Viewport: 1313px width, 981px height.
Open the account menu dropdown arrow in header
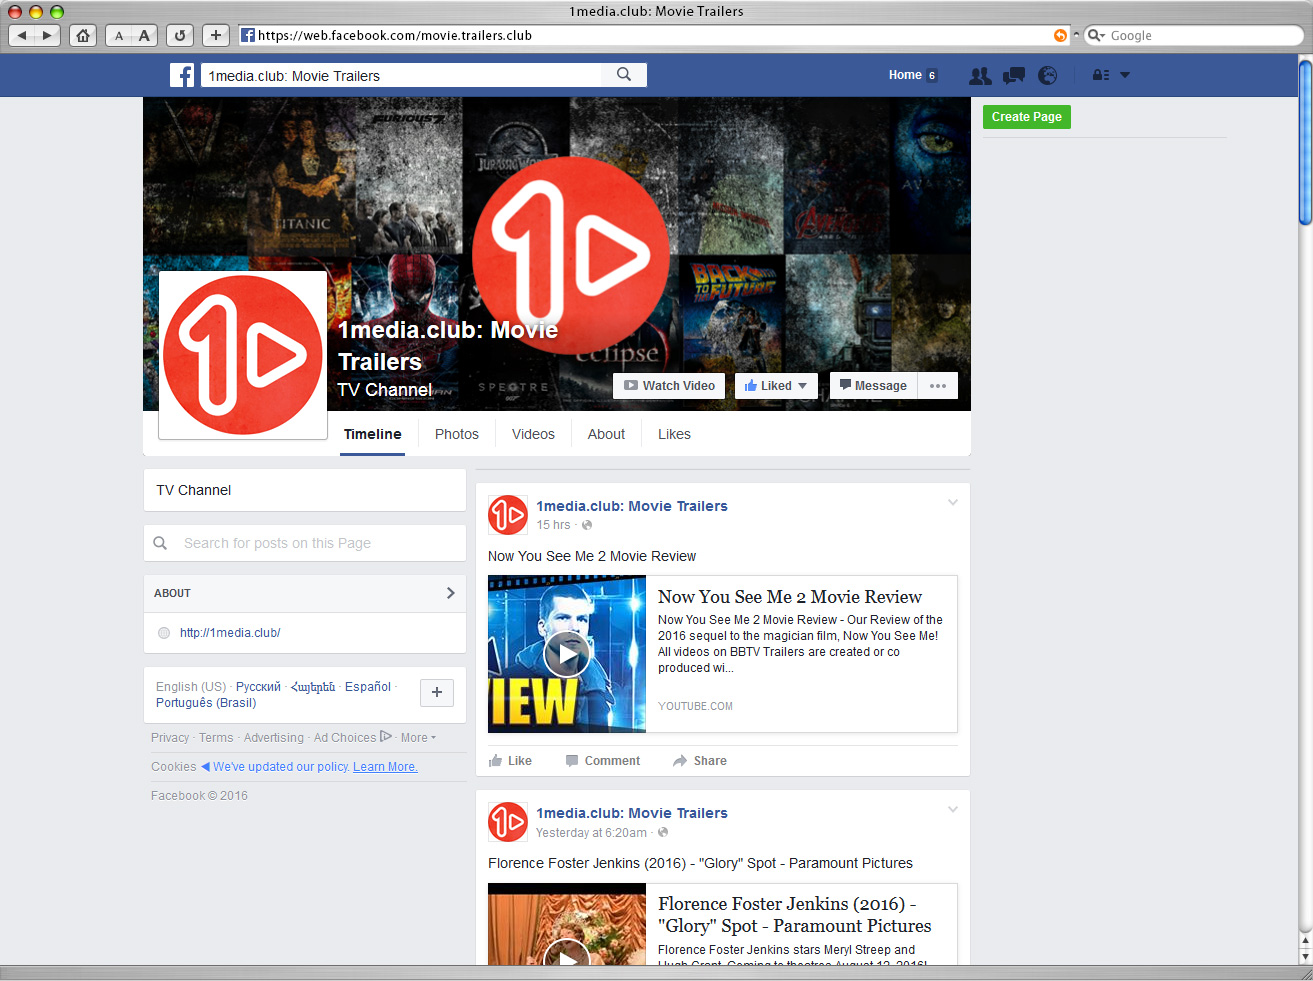(x=1124, y=75)
